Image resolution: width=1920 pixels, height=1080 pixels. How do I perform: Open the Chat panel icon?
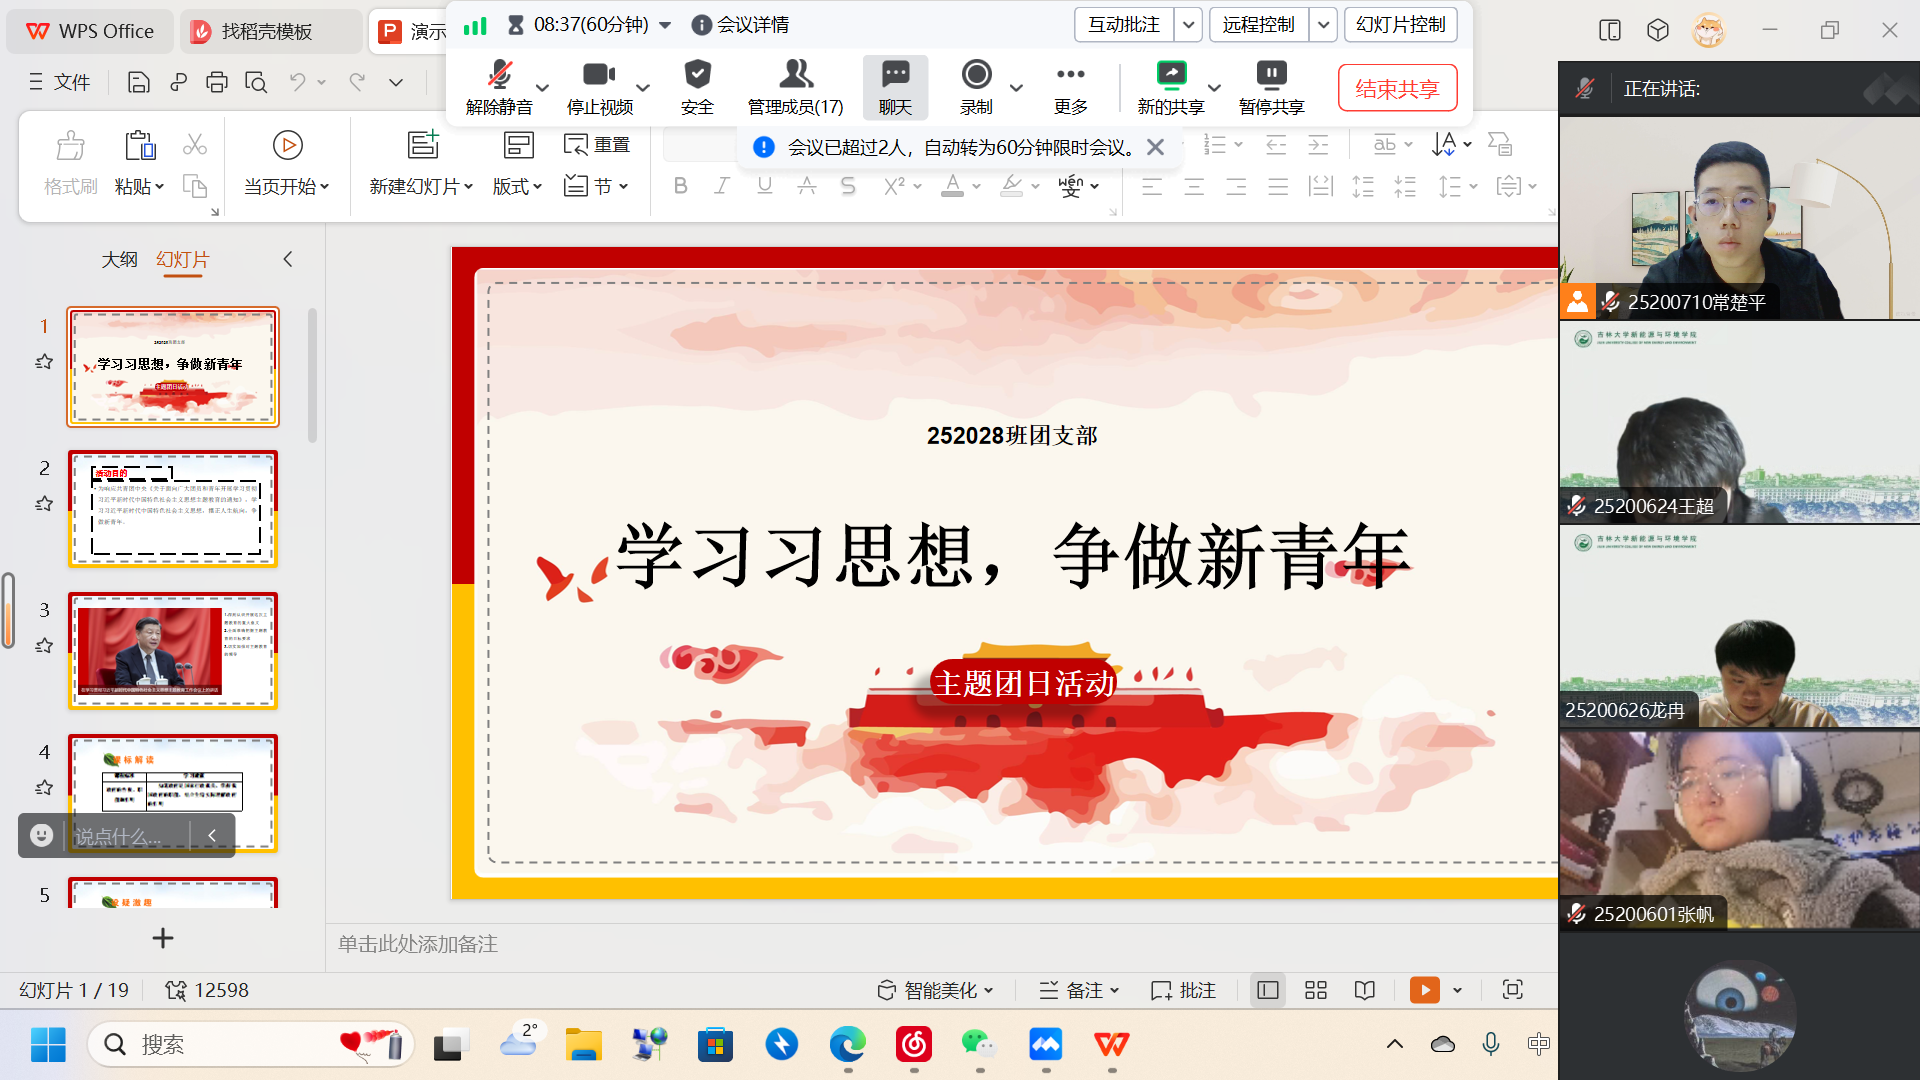tap(895, 76)
